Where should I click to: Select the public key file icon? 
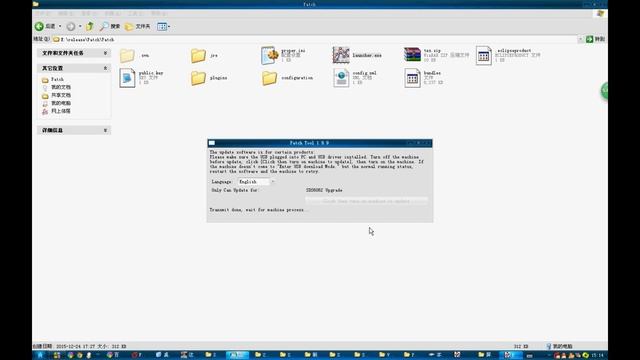pos(127,78)
